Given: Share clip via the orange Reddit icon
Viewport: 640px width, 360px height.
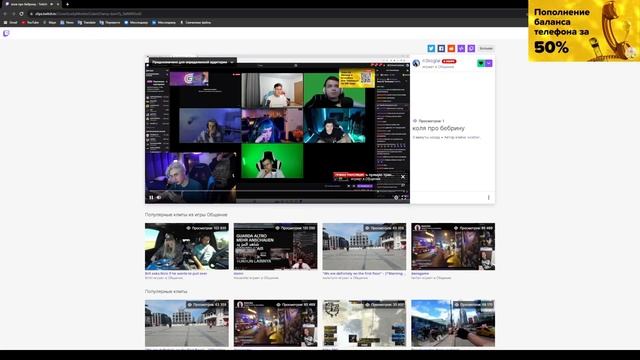Looking at the screenshot, I should 451,49.
